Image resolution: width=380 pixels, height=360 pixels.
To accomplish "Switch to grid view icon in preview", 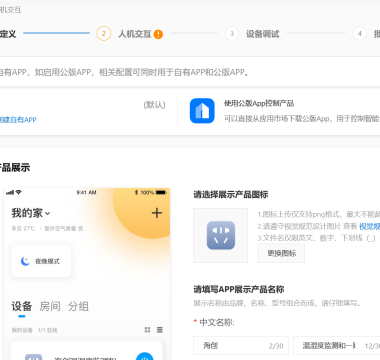I will [147, 330].
